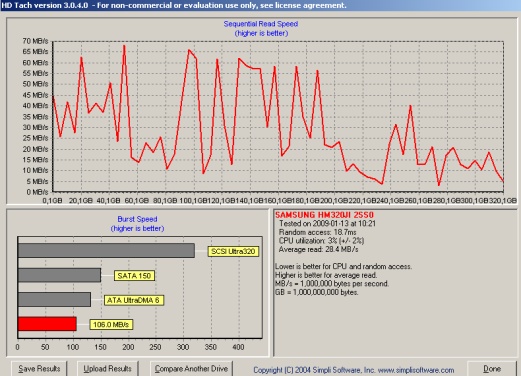Click the Save Results button
Image resolution: width=521 pixels, height=376 pixels.
click(x=39, y=368)
